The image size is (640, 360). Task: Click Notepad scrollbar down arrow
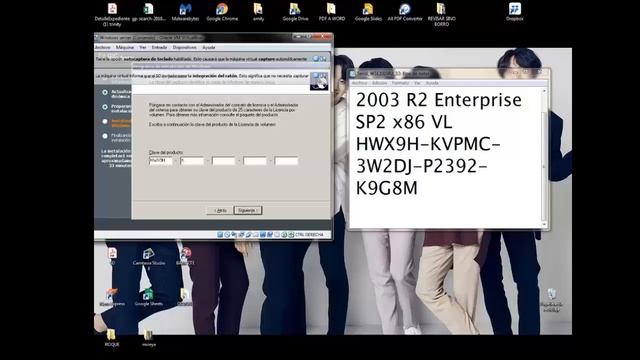click(x=544, y=224)
